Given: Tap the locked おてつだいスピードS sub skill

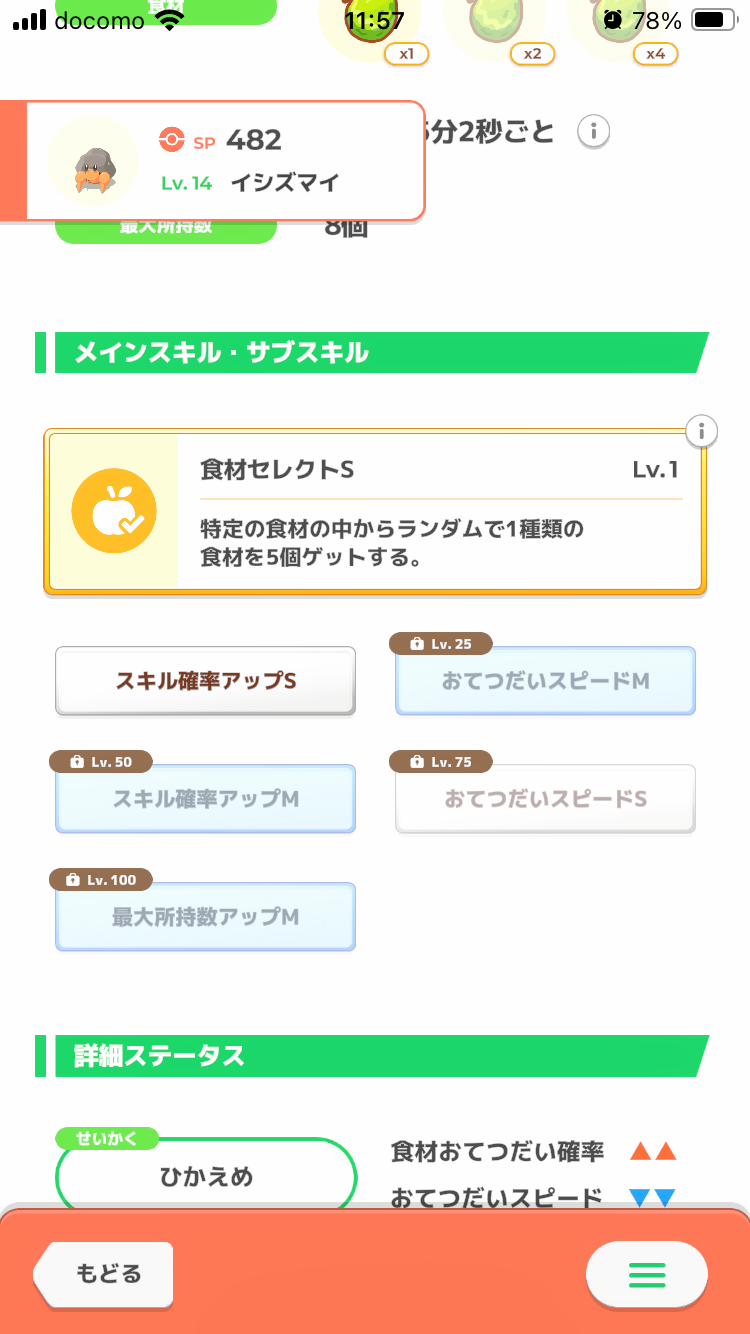Looking at the screenshot, I should (x=545, y=799).
